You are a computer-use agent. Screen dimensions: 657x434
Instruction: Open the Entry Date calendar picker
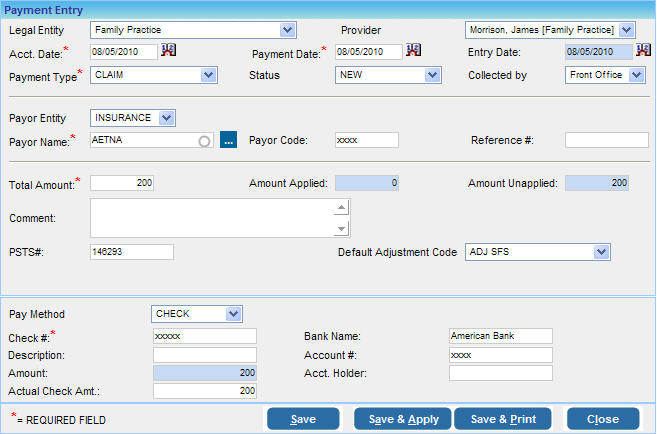643,50
